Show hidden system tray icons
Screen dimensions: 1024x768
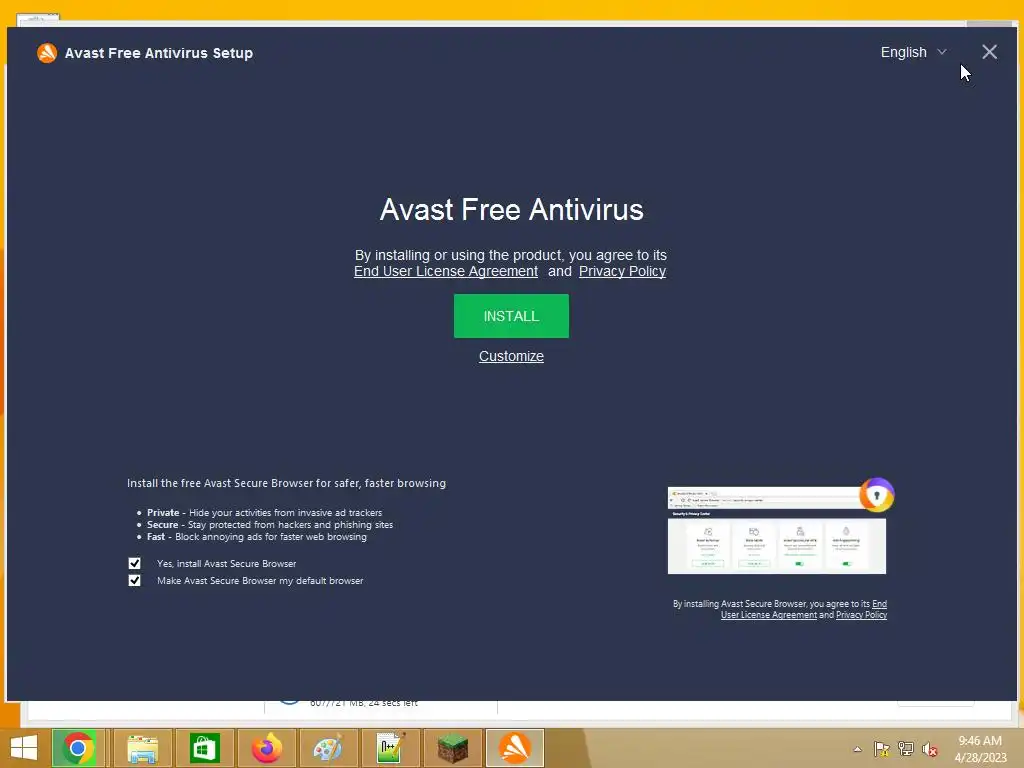click(857, 749)
